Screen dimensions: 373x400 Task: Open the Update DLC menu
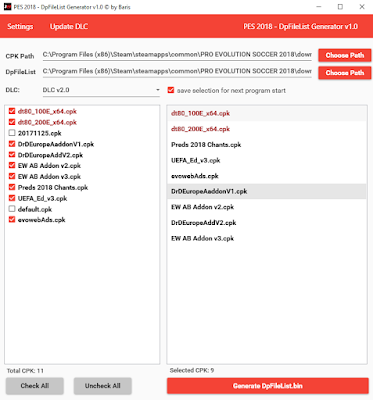coord(69,27)
